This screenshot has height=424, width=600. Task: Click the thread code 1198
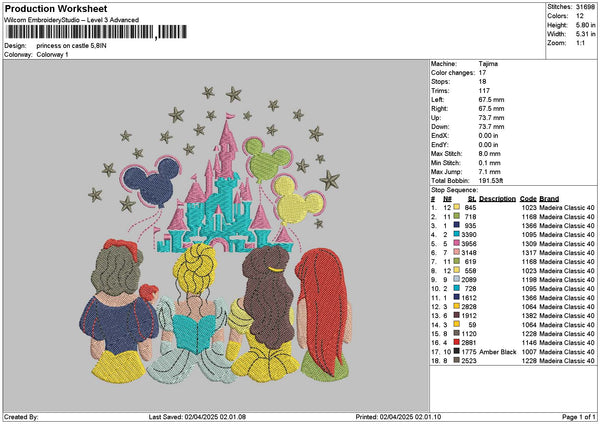529,280
